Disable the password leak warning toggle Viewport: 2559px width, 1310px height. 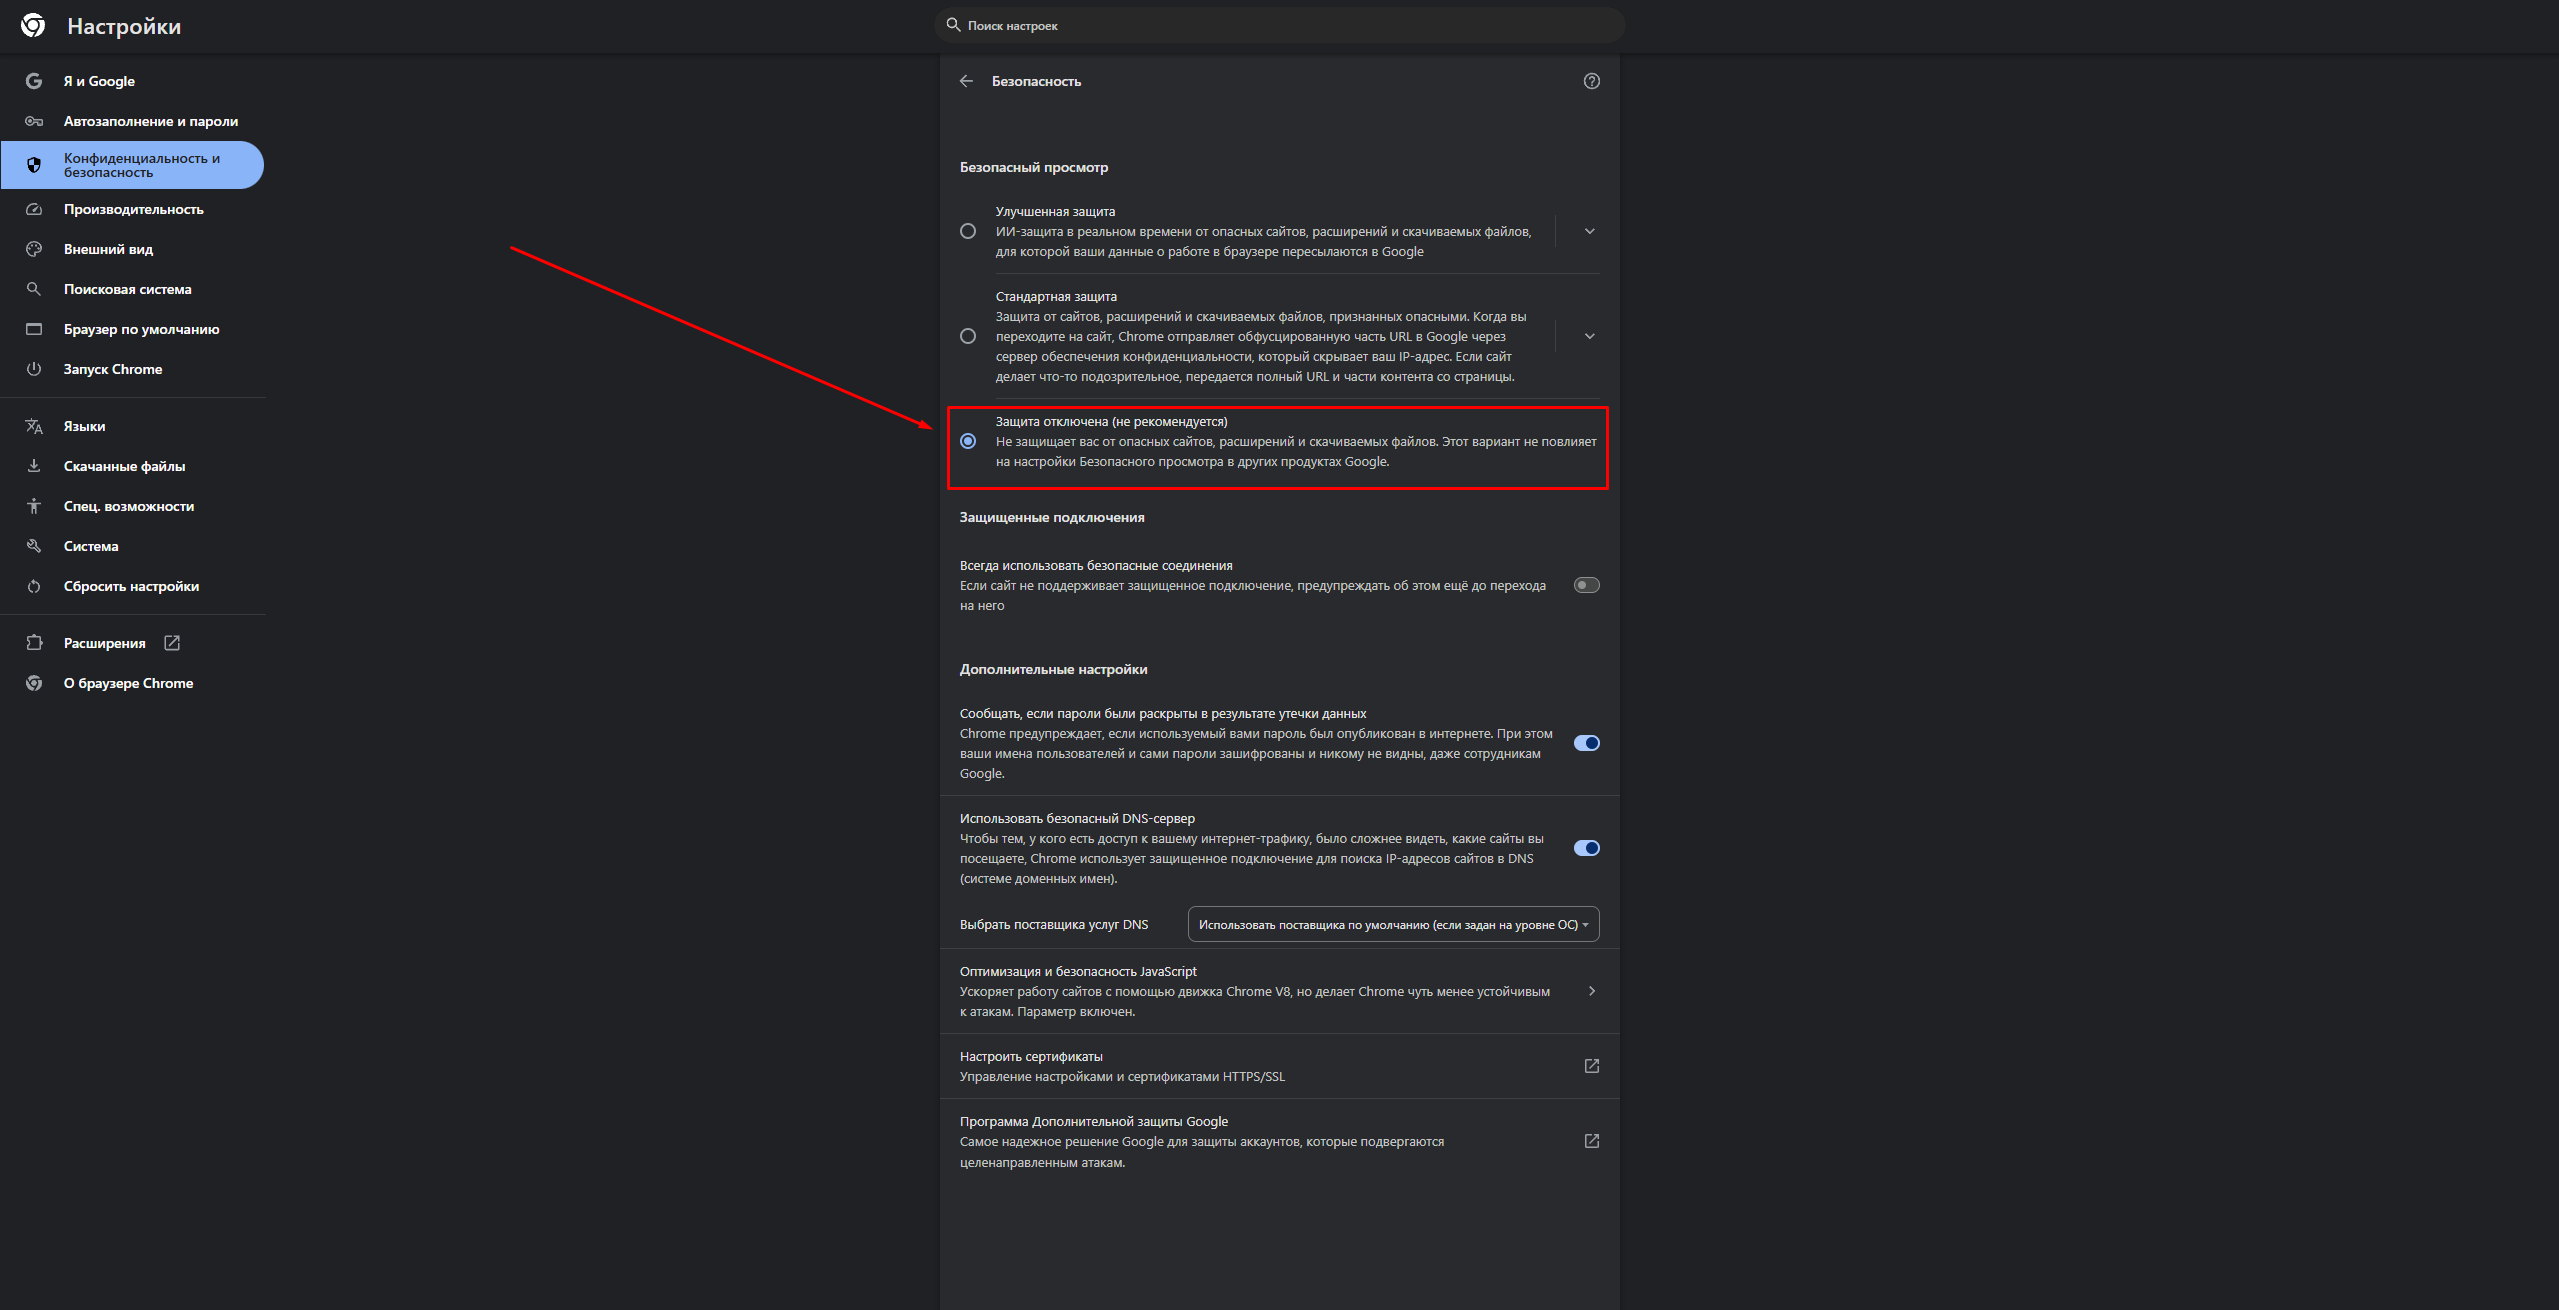[x=1586, y=743]
